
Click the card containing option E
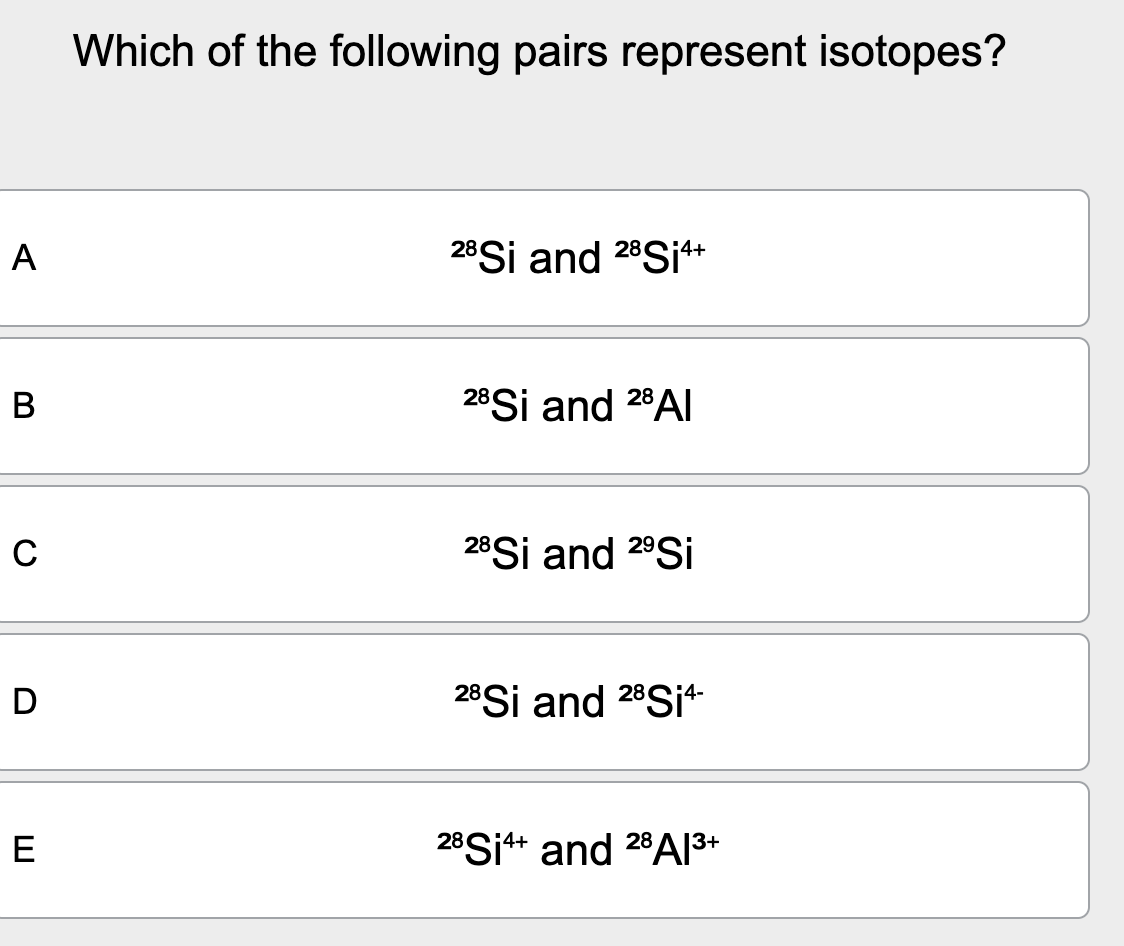545,849
